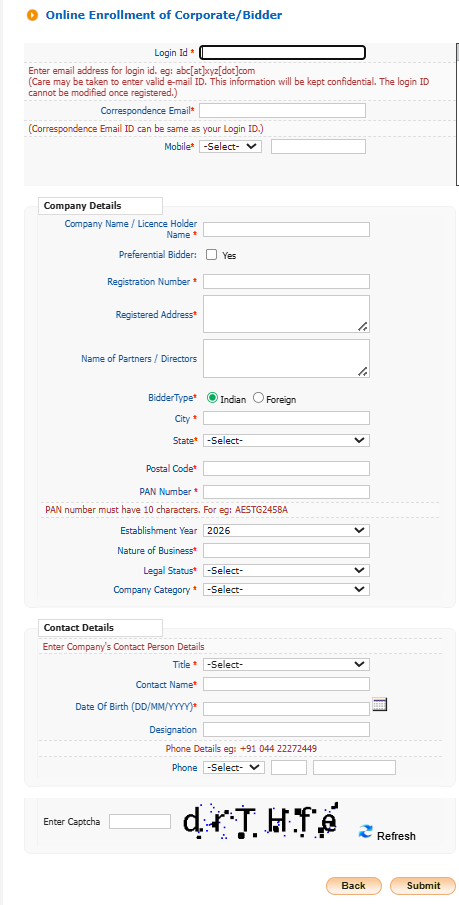Screen dimensions: 459x905
Task: Click the captcha image
Action: 260,820
